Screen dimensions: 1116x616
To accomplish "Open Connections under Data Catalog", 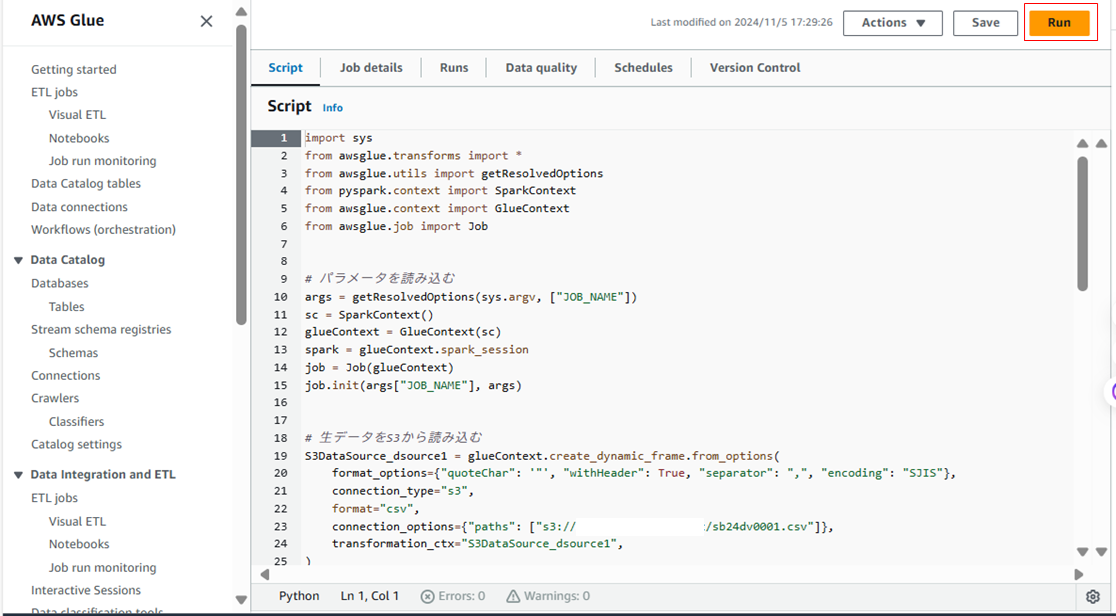I will [x=65, y=375].
